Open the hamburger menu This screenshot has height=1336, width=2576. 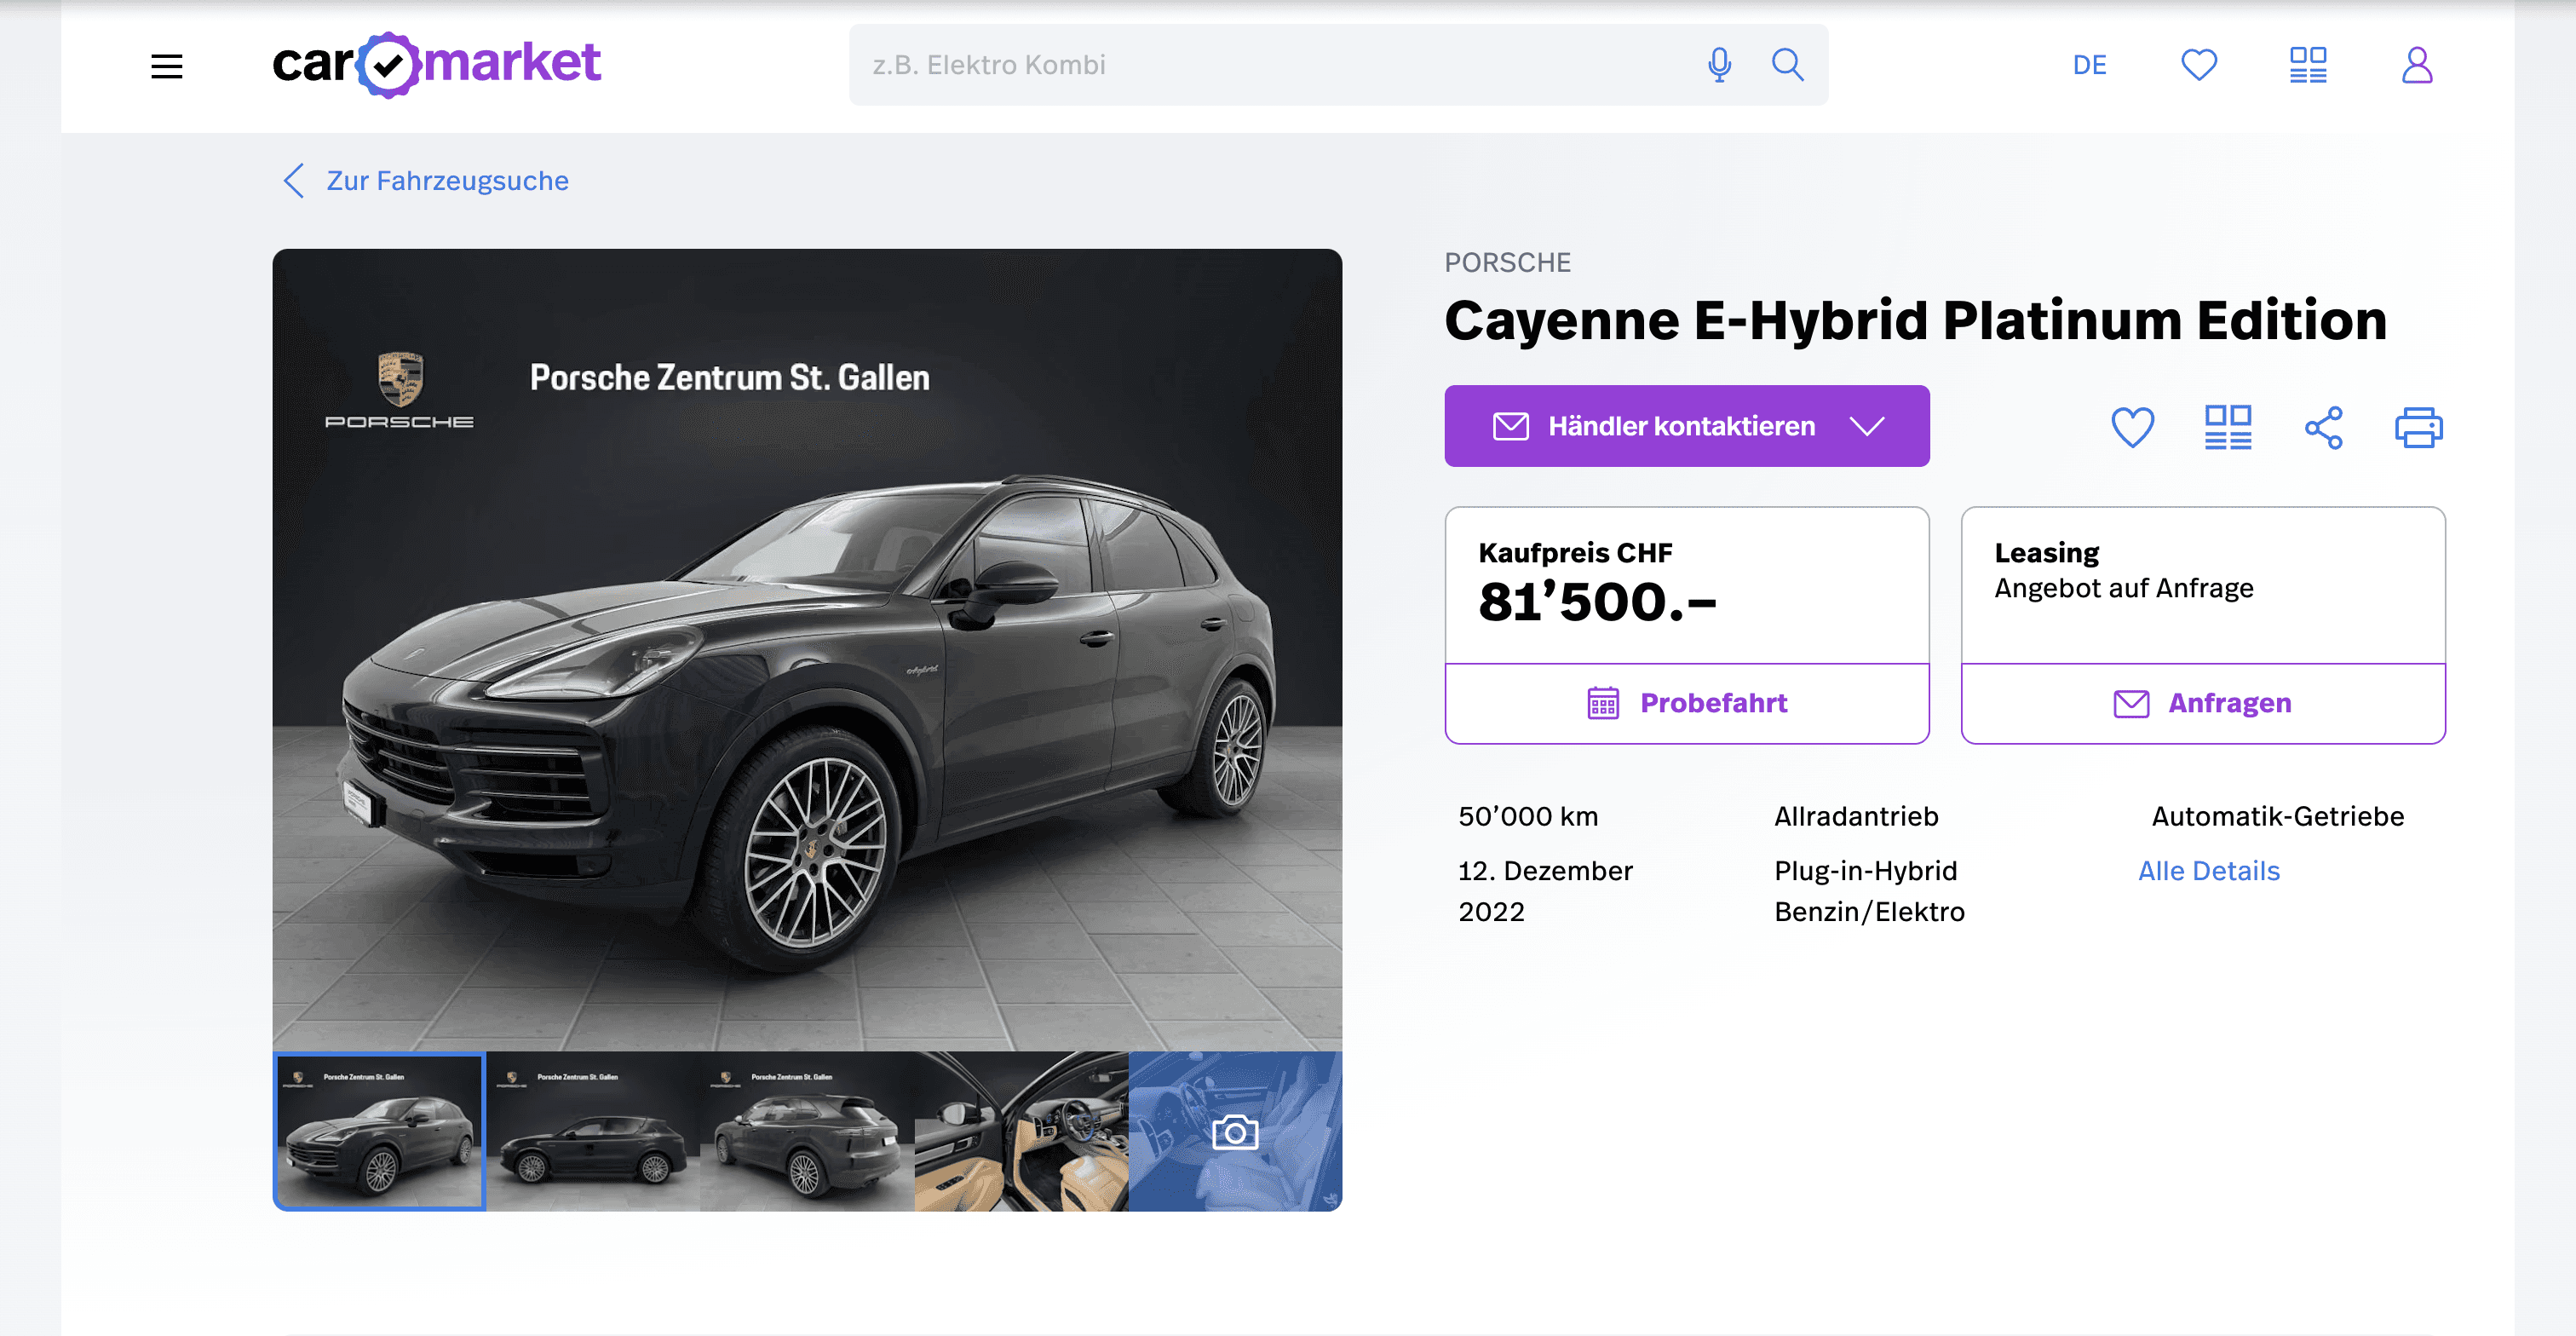click(x=166, y=66)
